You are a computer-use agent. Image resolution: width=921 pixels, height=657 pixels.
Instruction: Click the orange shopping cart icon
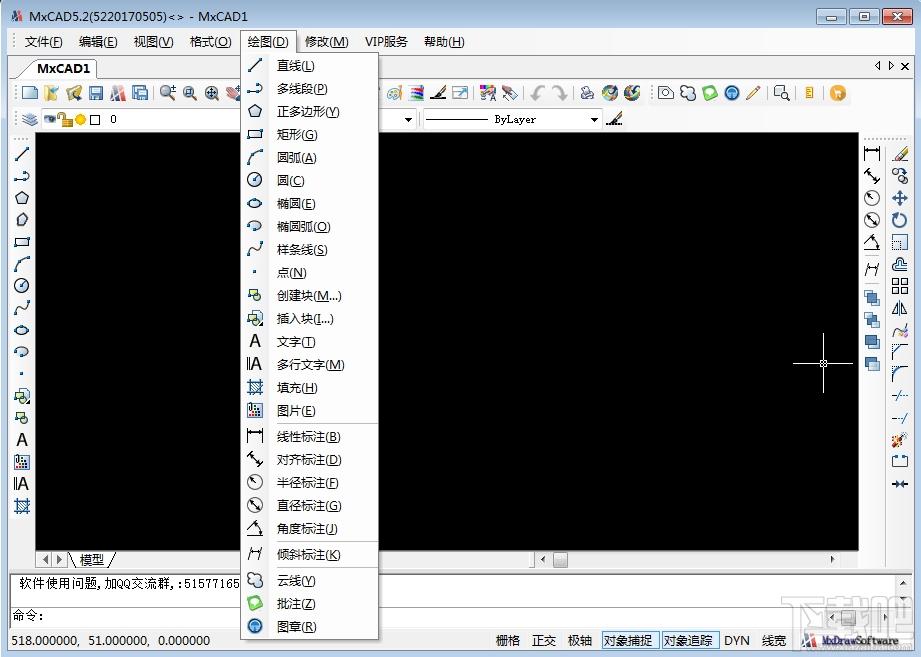click(838, 93)
